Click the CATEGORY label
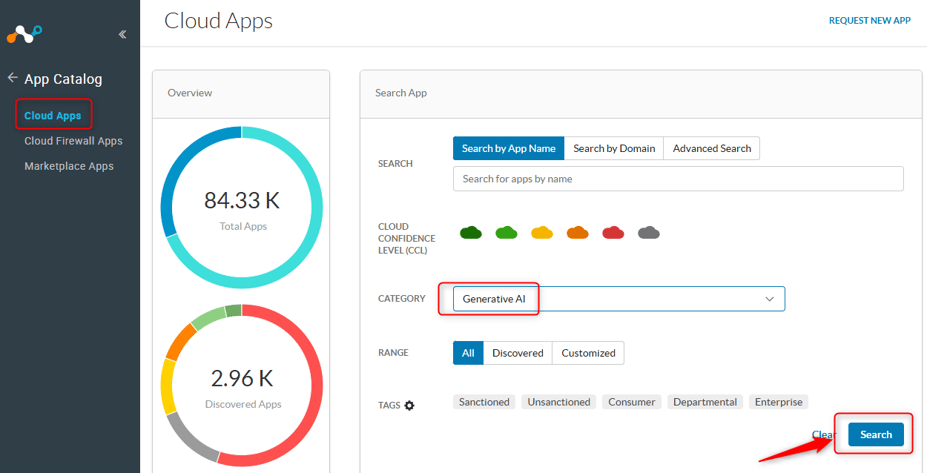This screenshot has height=473, width=927. pos(401,299)
